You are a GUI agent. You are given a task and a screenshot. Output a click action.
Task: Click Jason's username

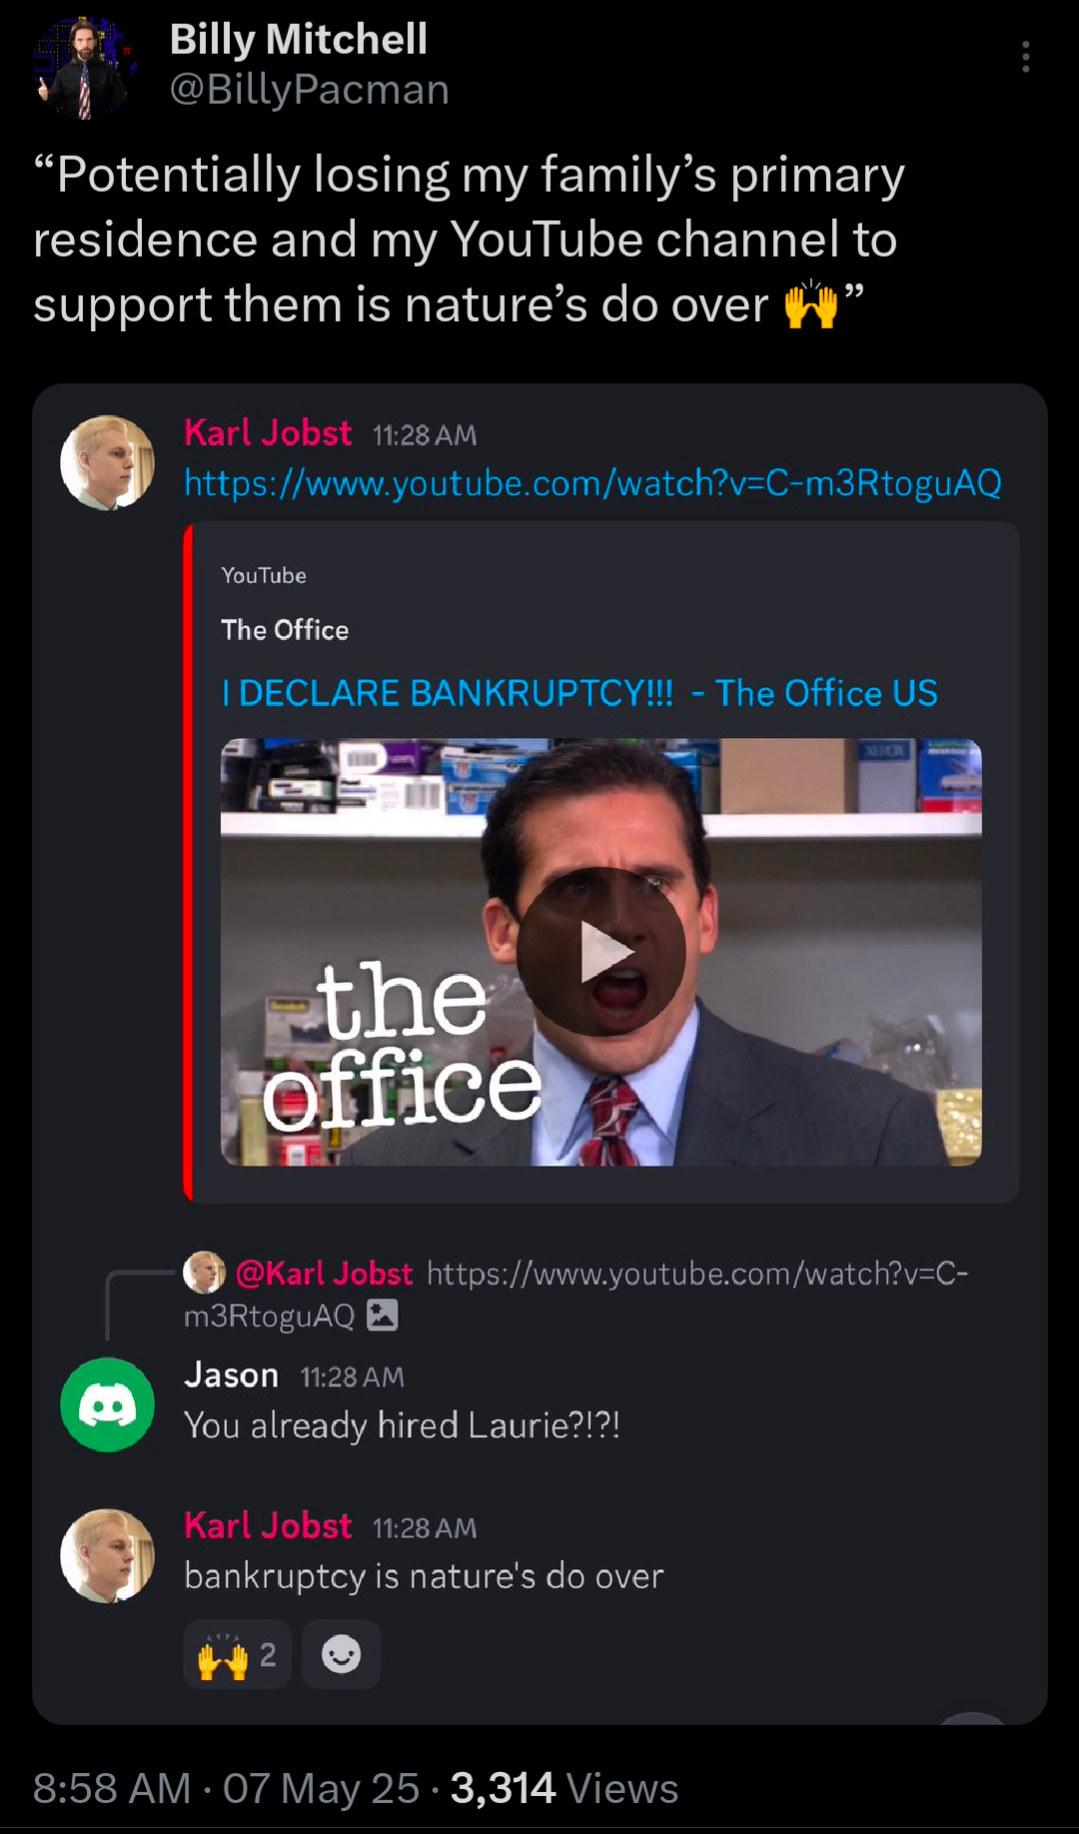(x=231, y=1376)
